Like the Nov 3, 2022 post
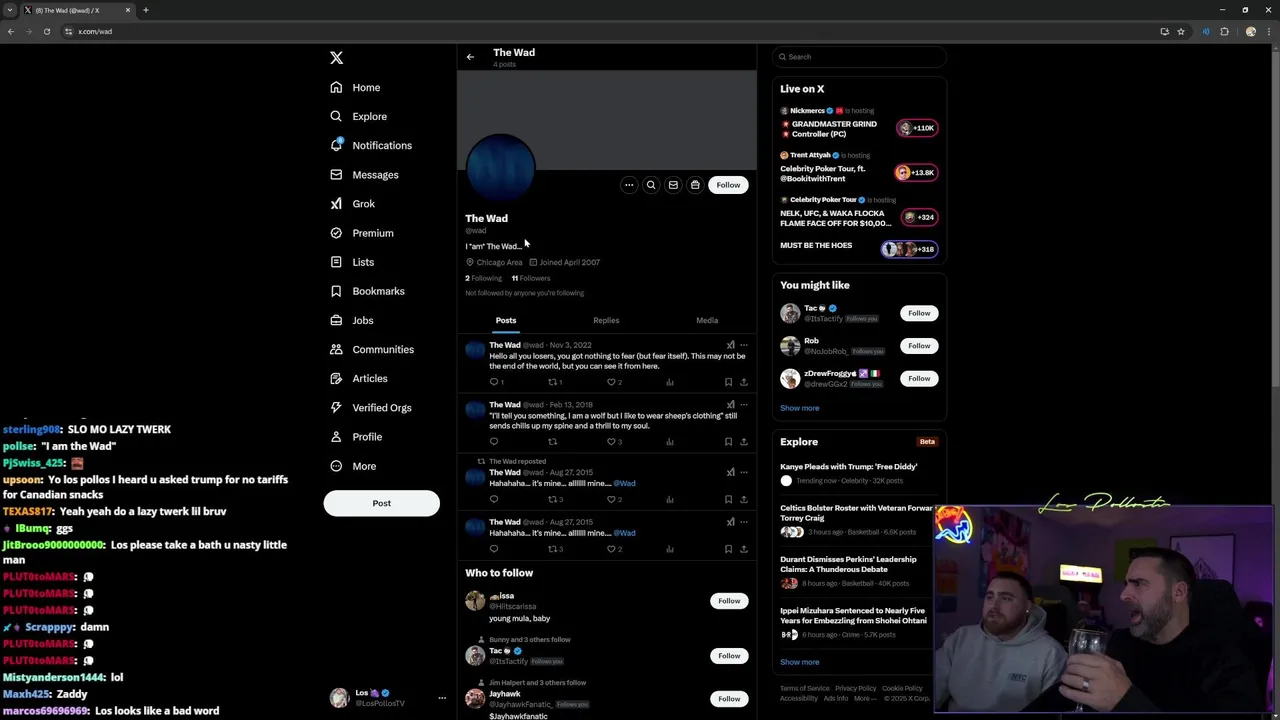 click(612, 382)
